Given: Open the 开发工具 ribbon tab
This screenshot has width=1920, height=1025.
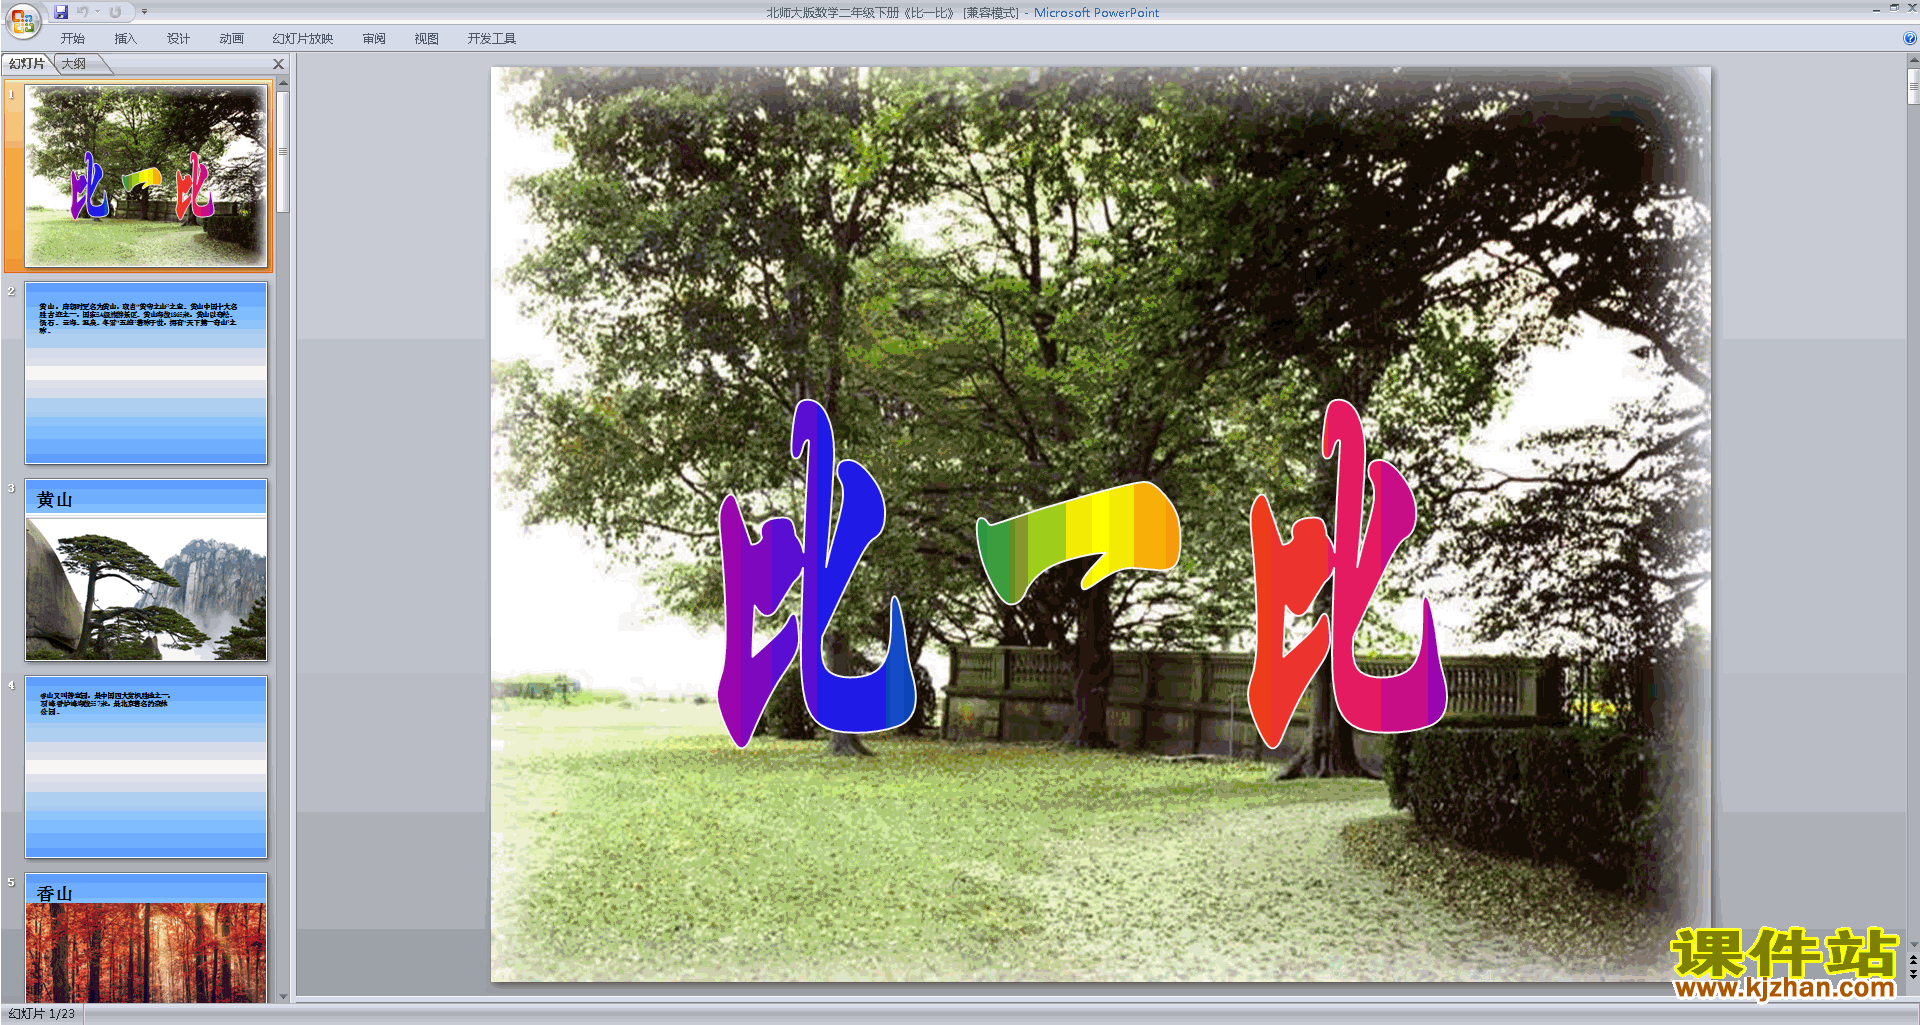Looking at the screenshot, I should 492,39.
